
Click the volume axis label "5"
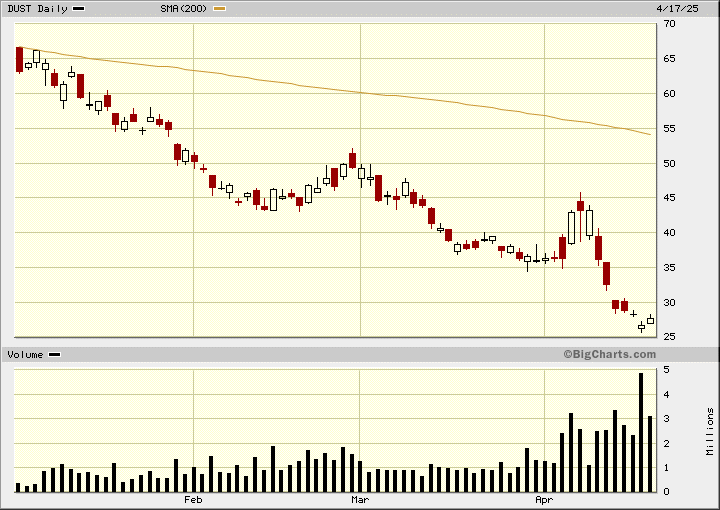tap(666, 370)
